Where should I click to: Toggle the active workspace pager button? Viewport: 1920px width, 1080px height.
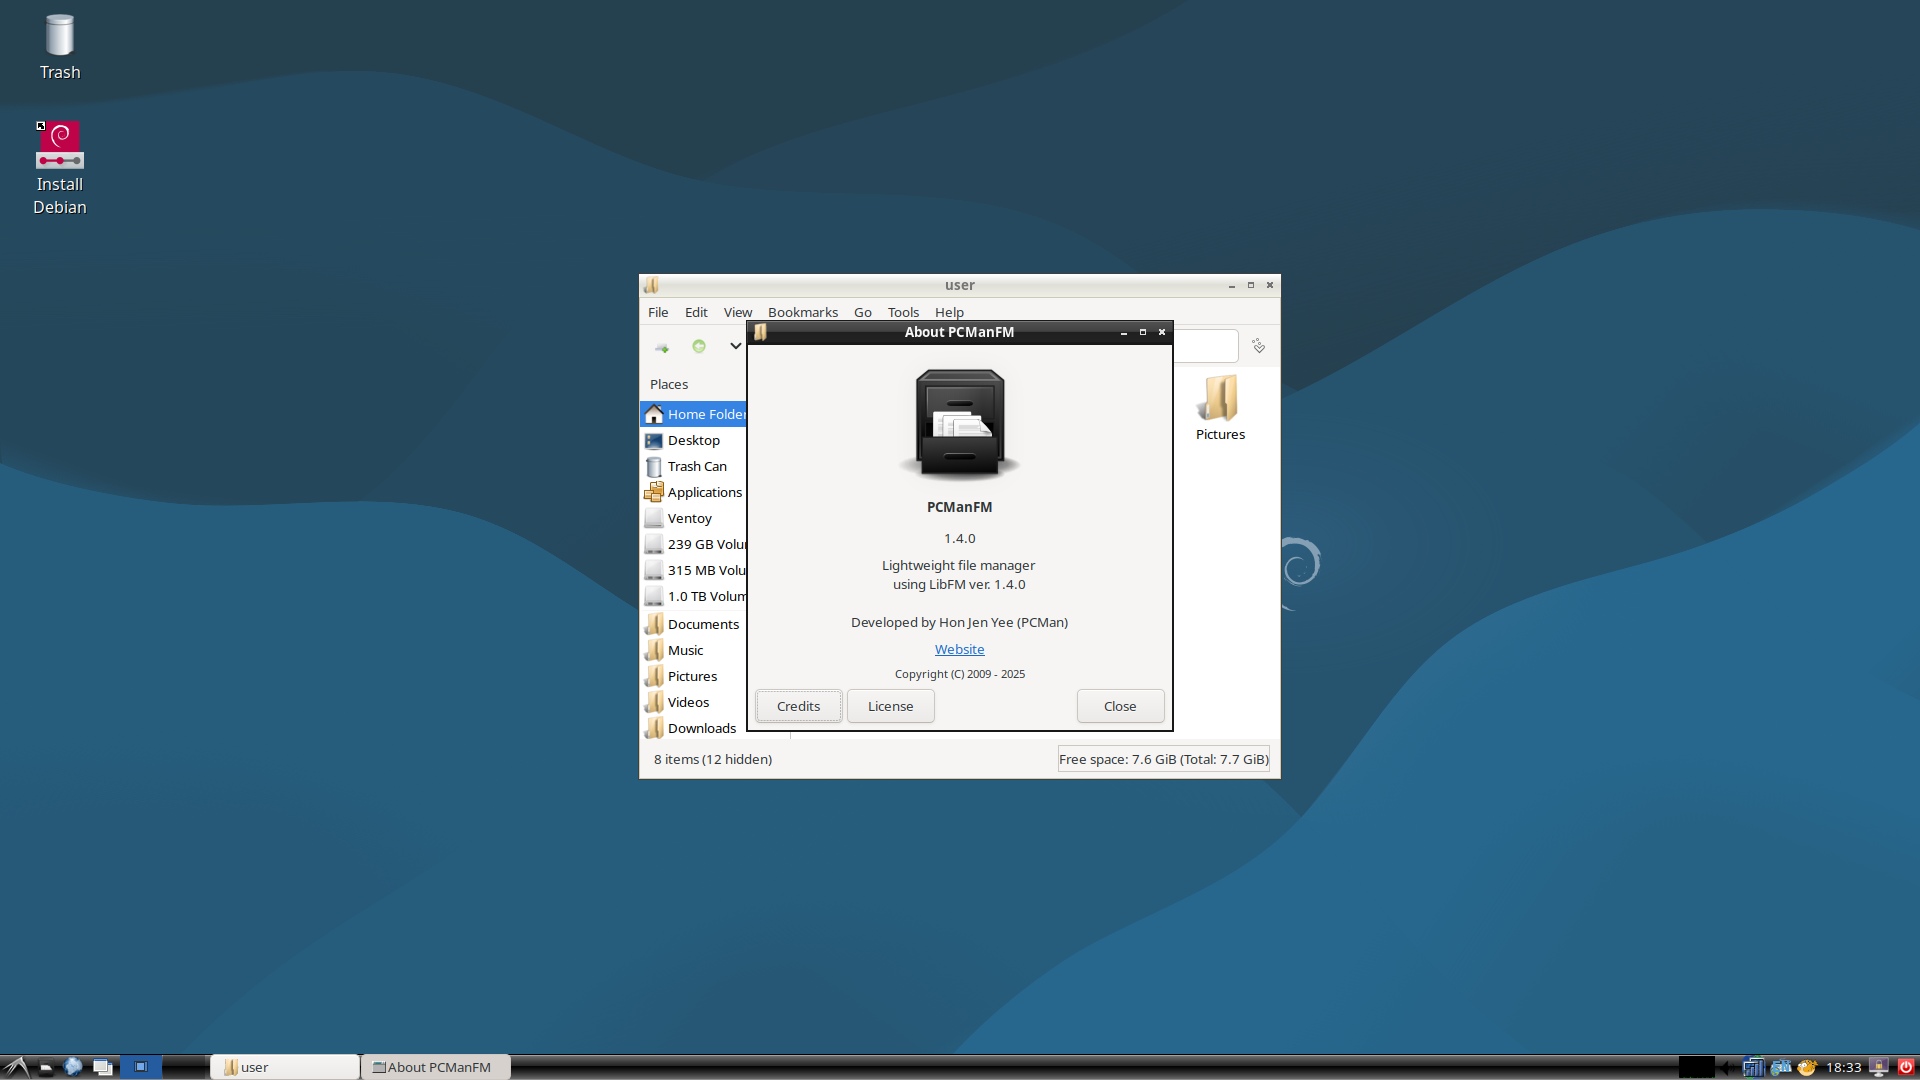[x=141, y=1067]
